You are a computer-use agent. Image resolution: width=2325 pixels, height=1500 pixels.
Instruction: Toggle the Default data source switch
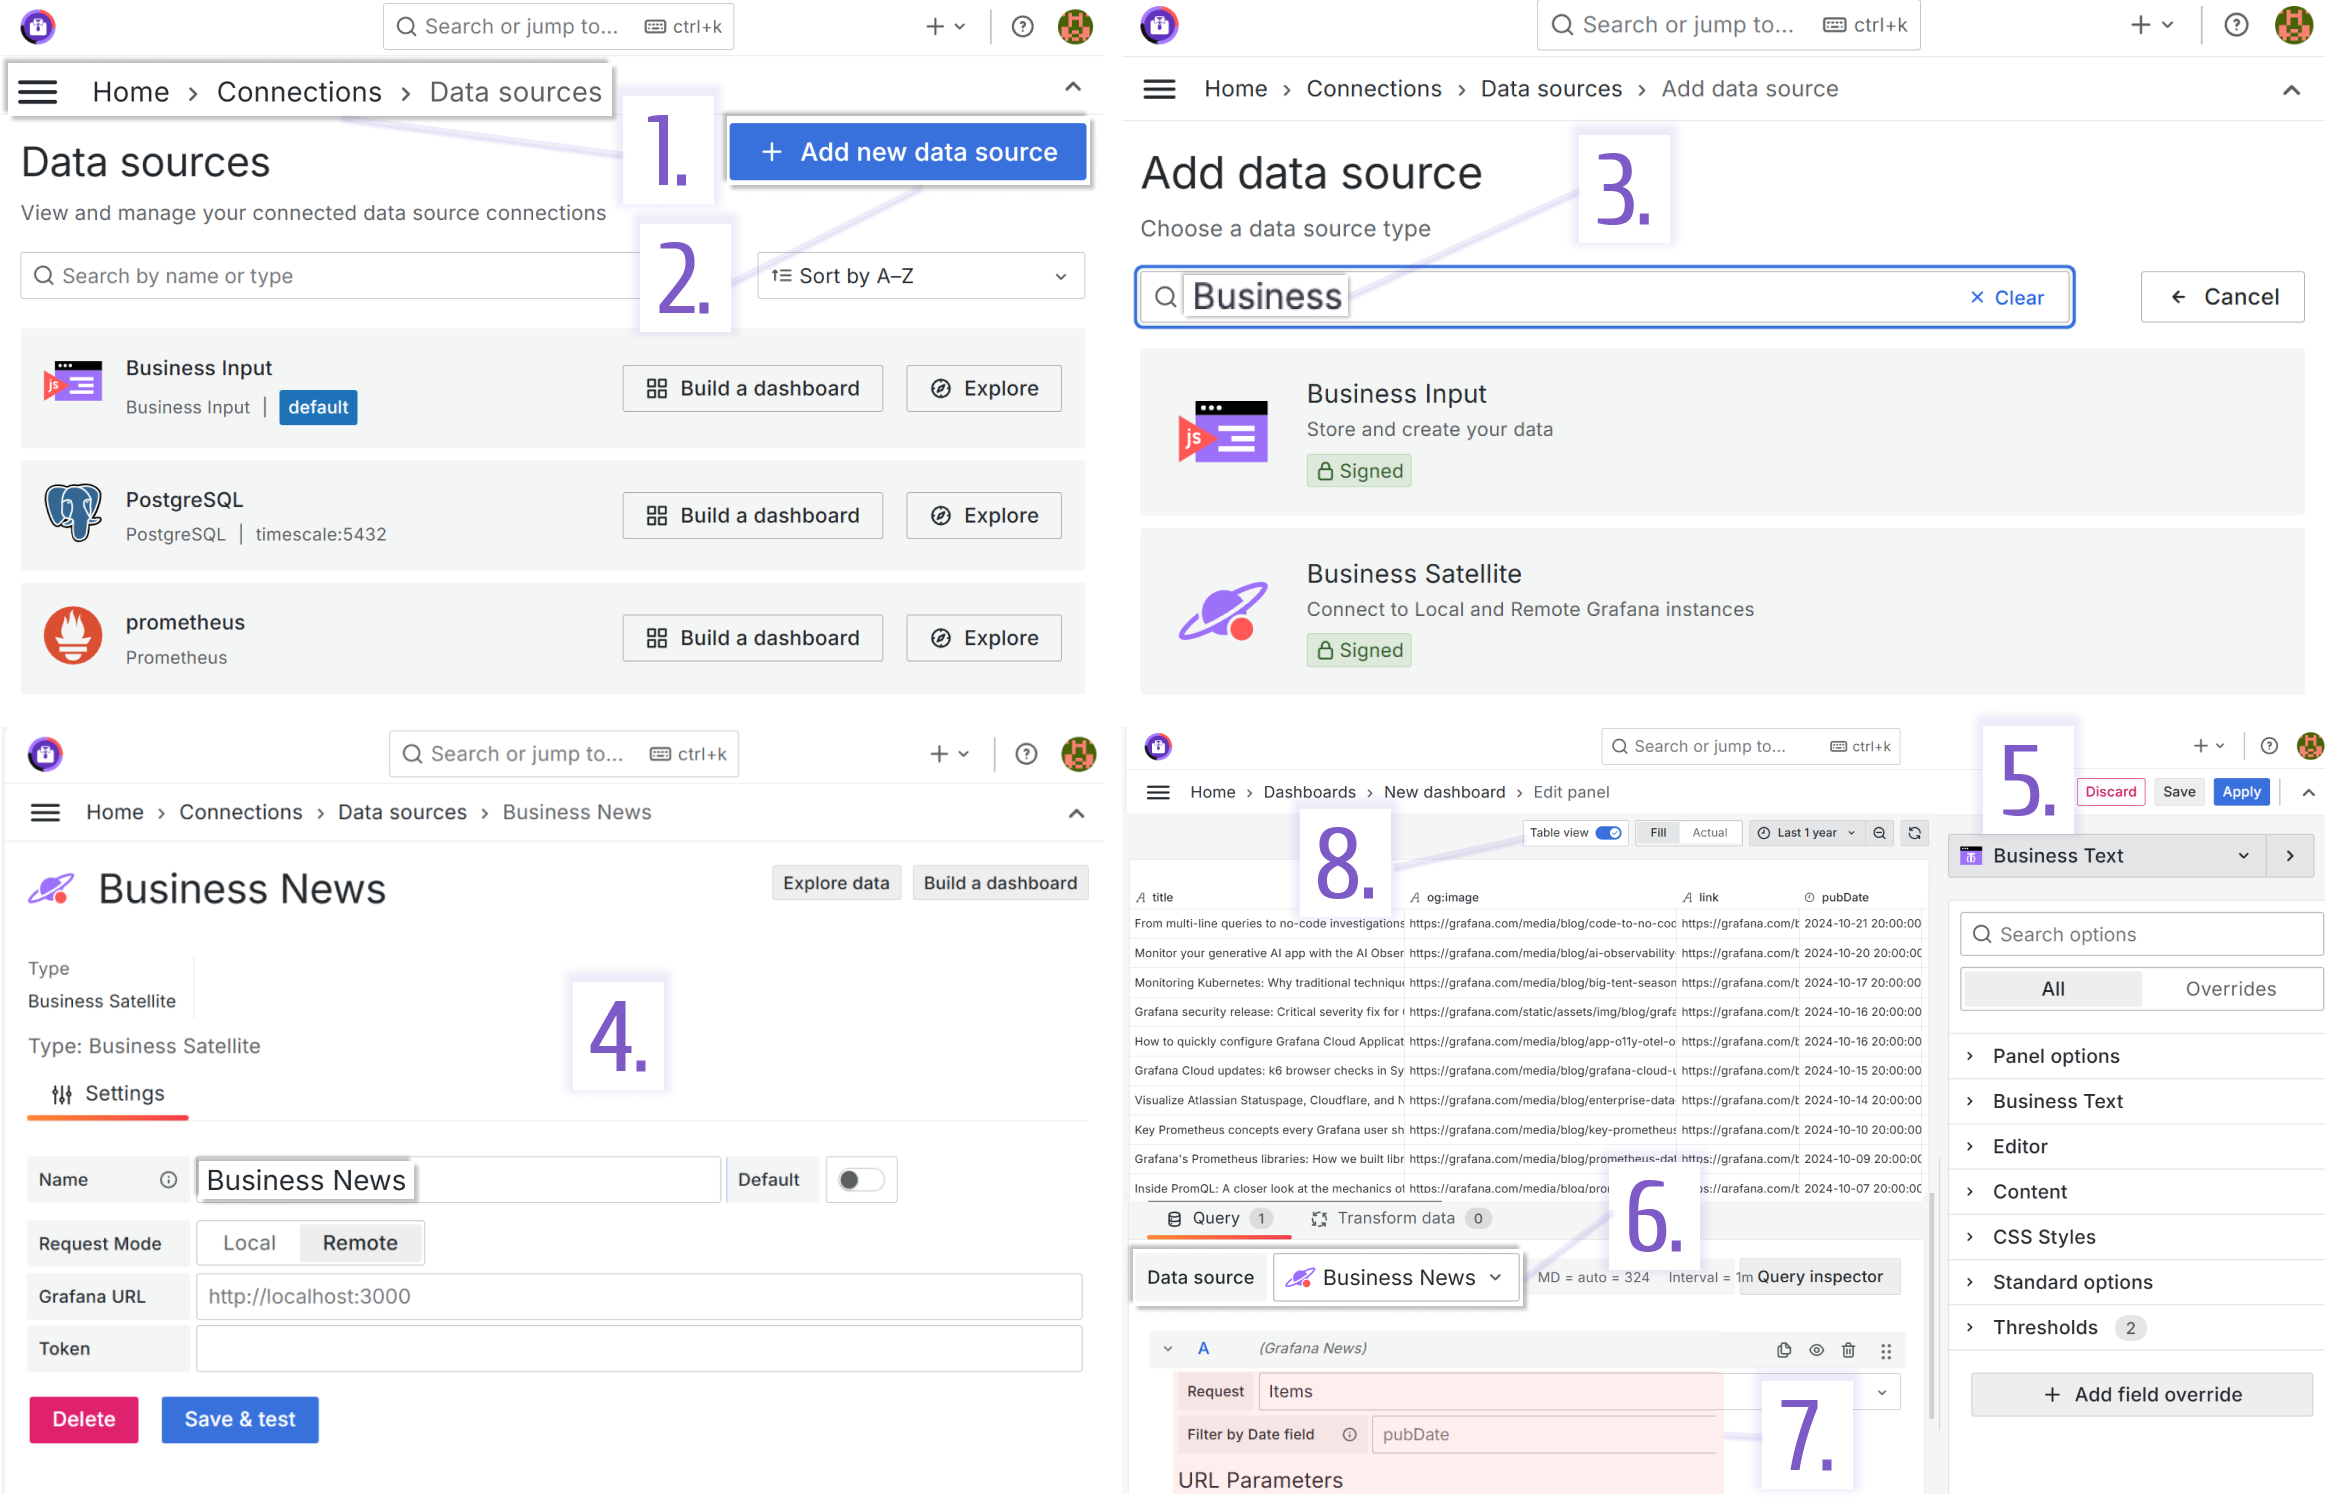861,1180
